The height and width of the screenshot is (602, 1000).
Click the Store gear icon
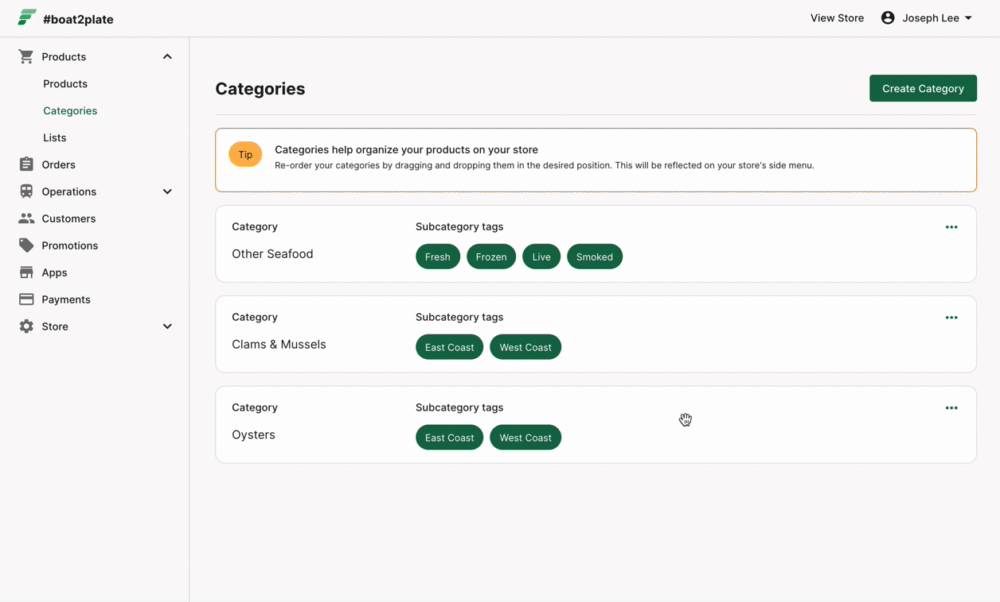coord(26,326)
